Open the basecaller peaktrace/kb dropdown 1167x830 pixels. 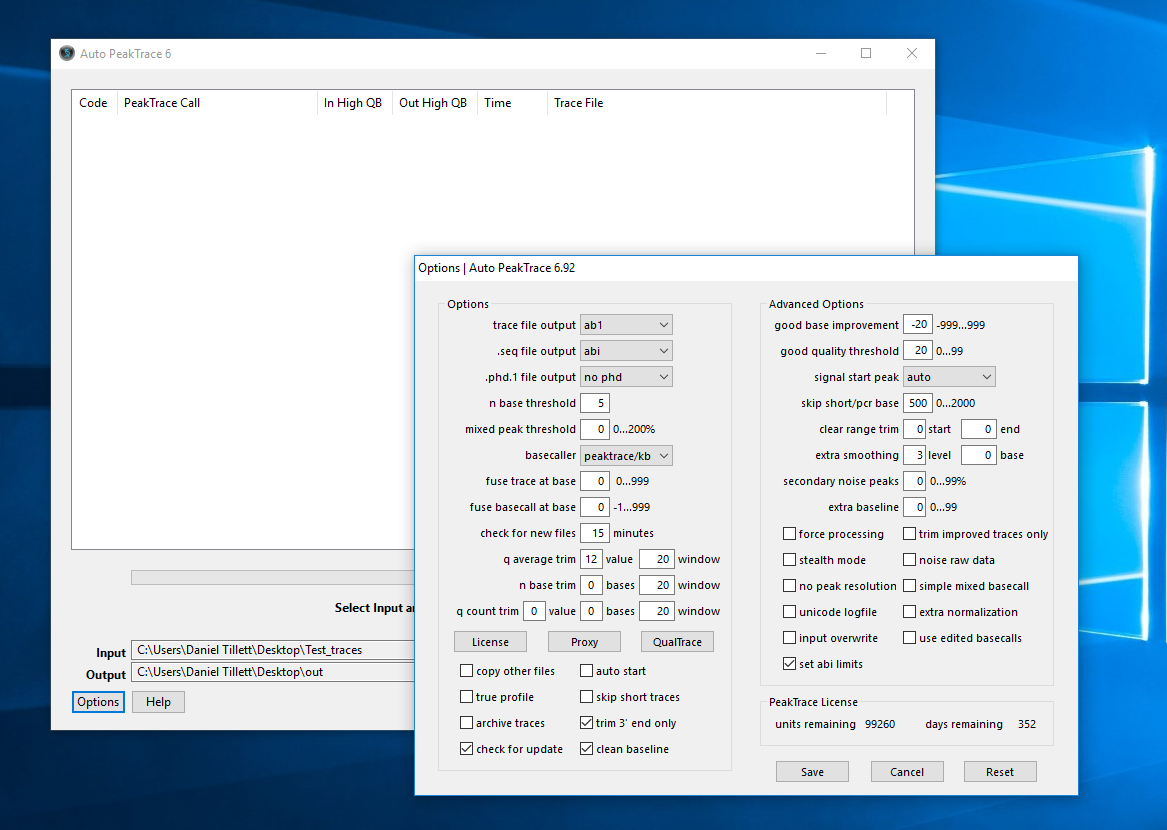(626, 456)
